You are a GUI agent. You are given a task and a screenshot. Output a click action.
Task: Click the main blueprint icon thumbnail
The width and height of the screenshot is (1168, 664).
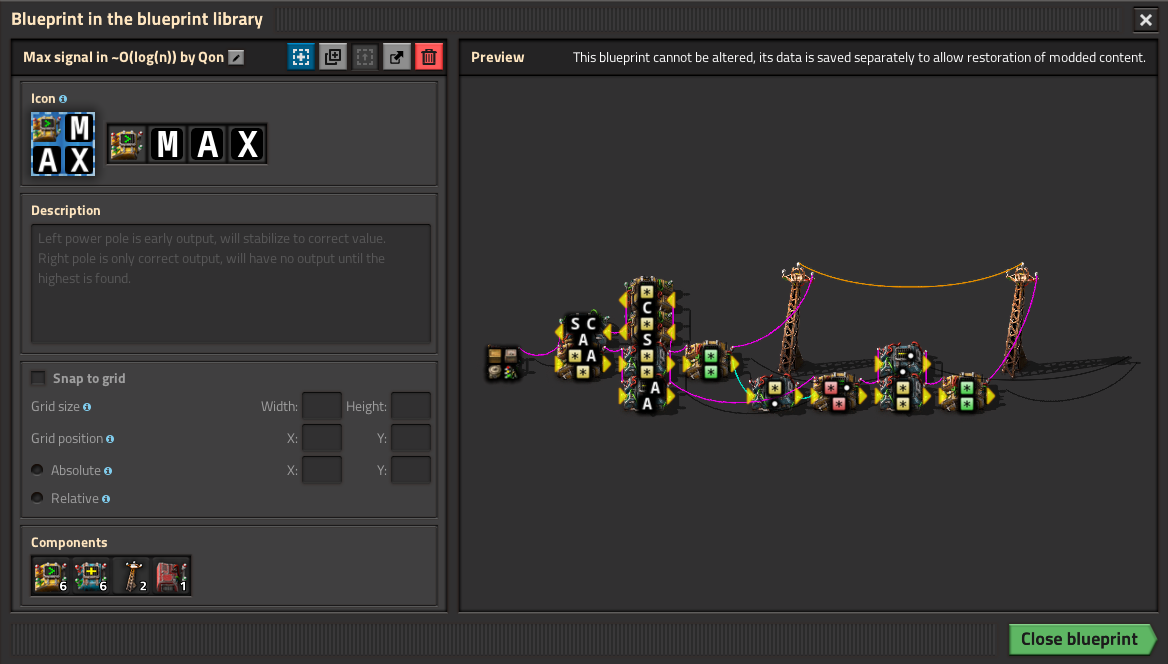coord(63,144)
